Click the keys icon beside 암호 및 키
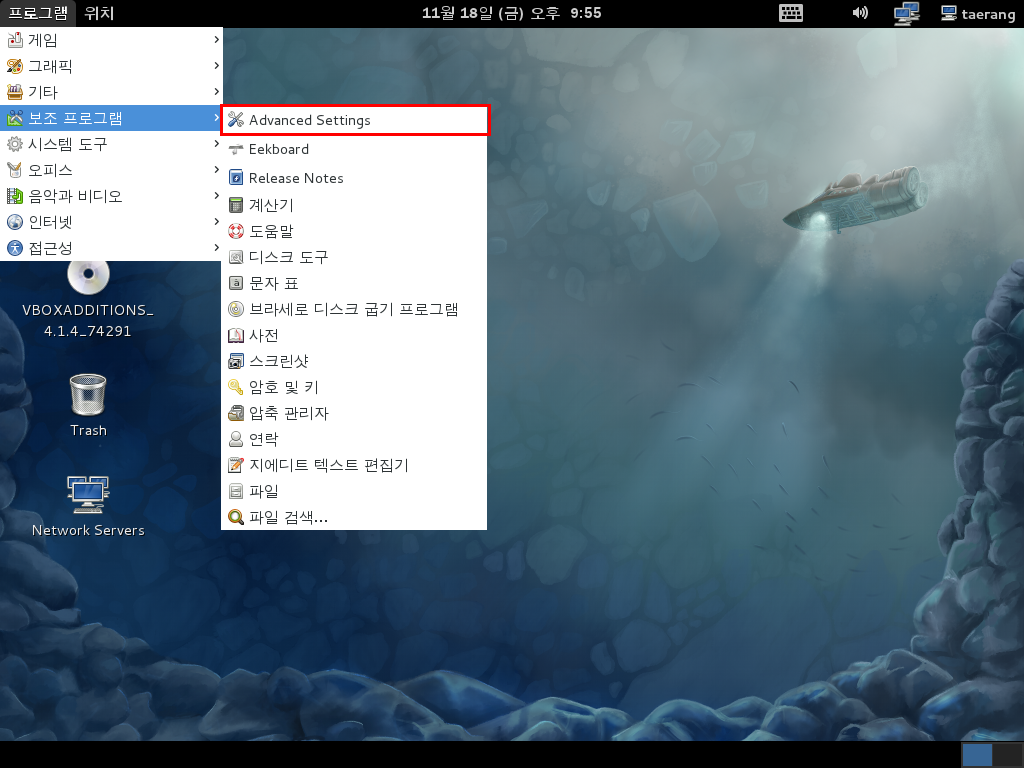1024x768 pixels. 236,387
